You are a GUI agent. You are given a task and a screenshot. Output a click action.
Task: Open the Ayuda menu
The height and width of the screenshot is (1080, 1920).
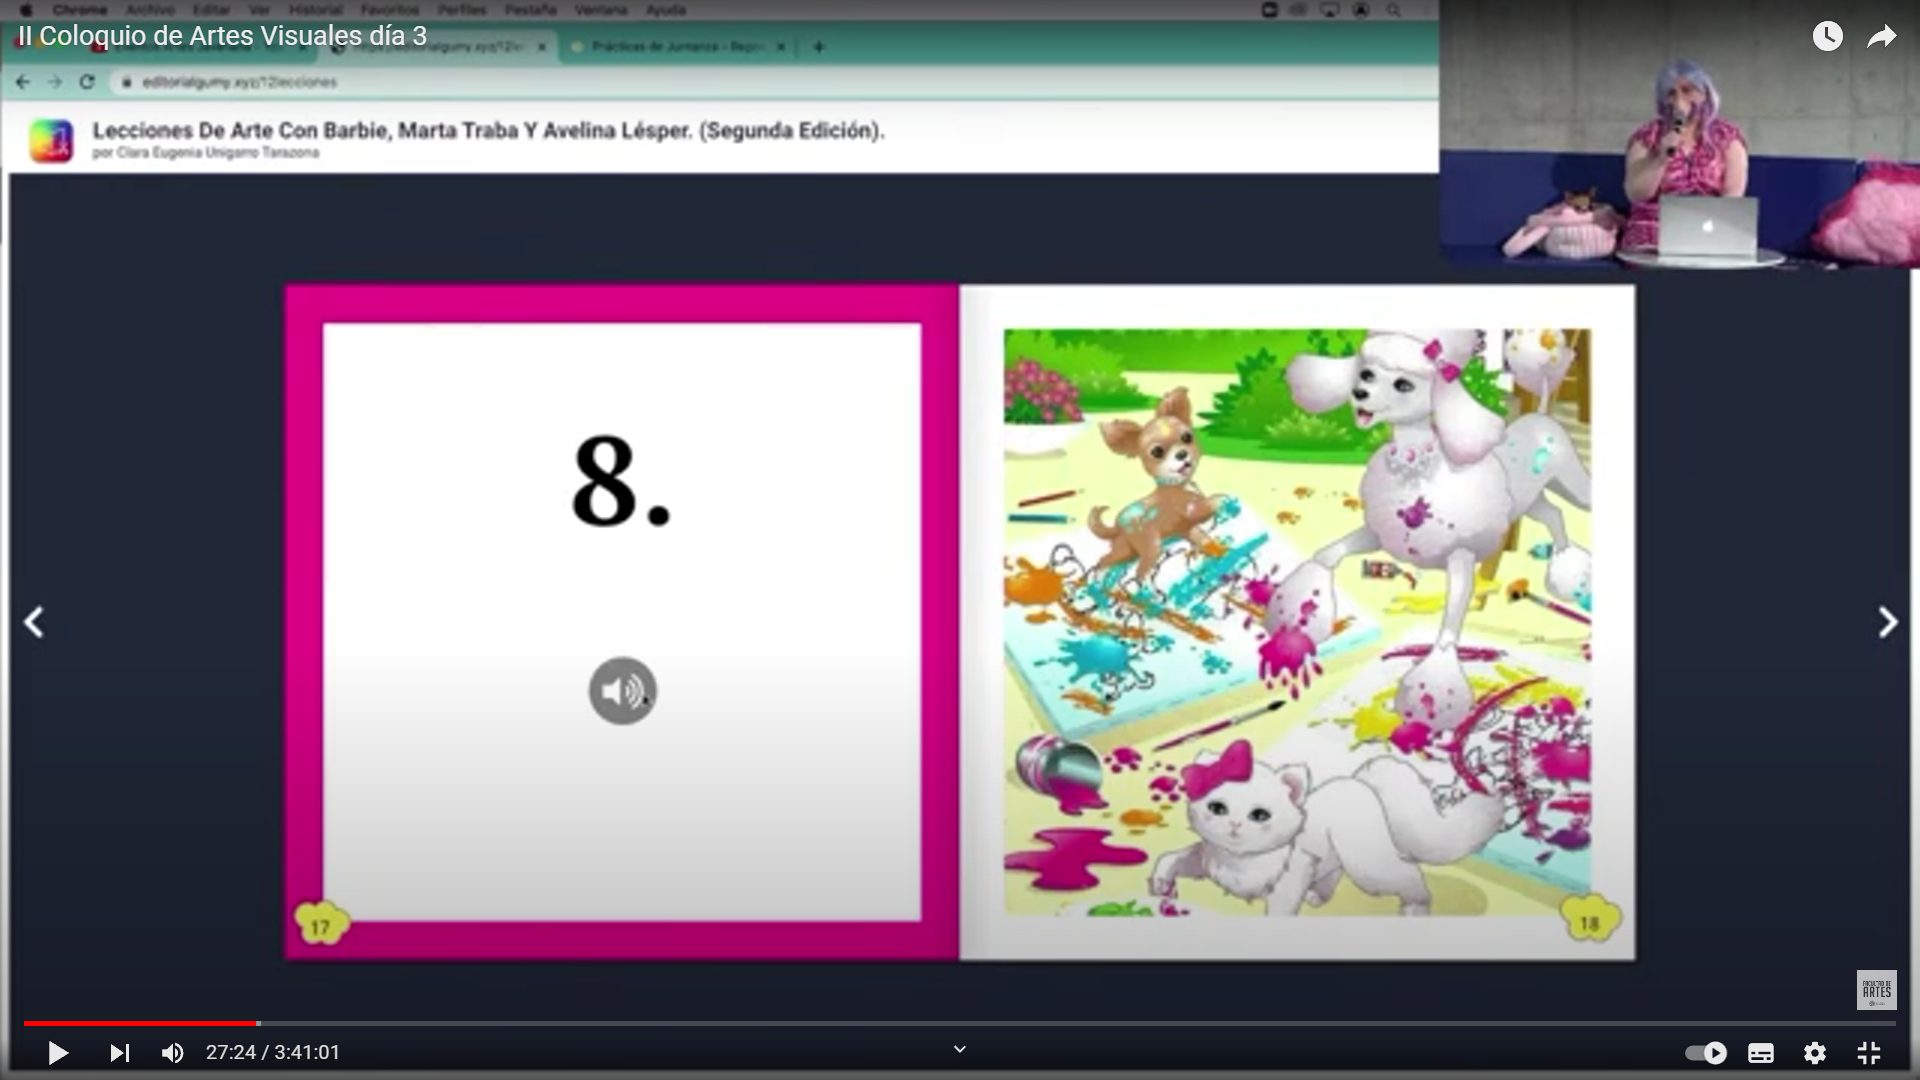tap(665, 10)
